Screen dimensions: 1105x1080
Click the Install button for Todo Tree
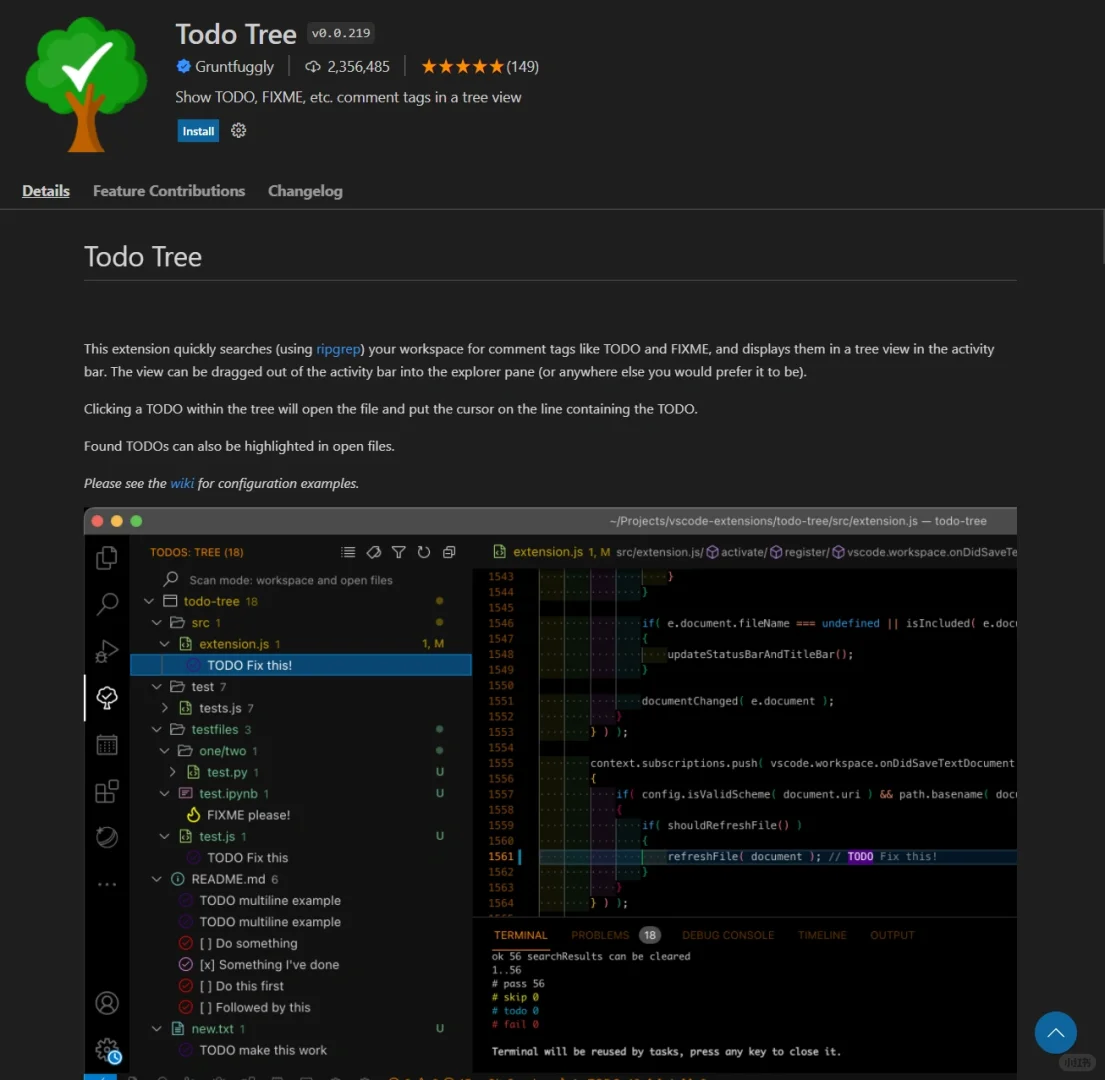pos(197,131)
